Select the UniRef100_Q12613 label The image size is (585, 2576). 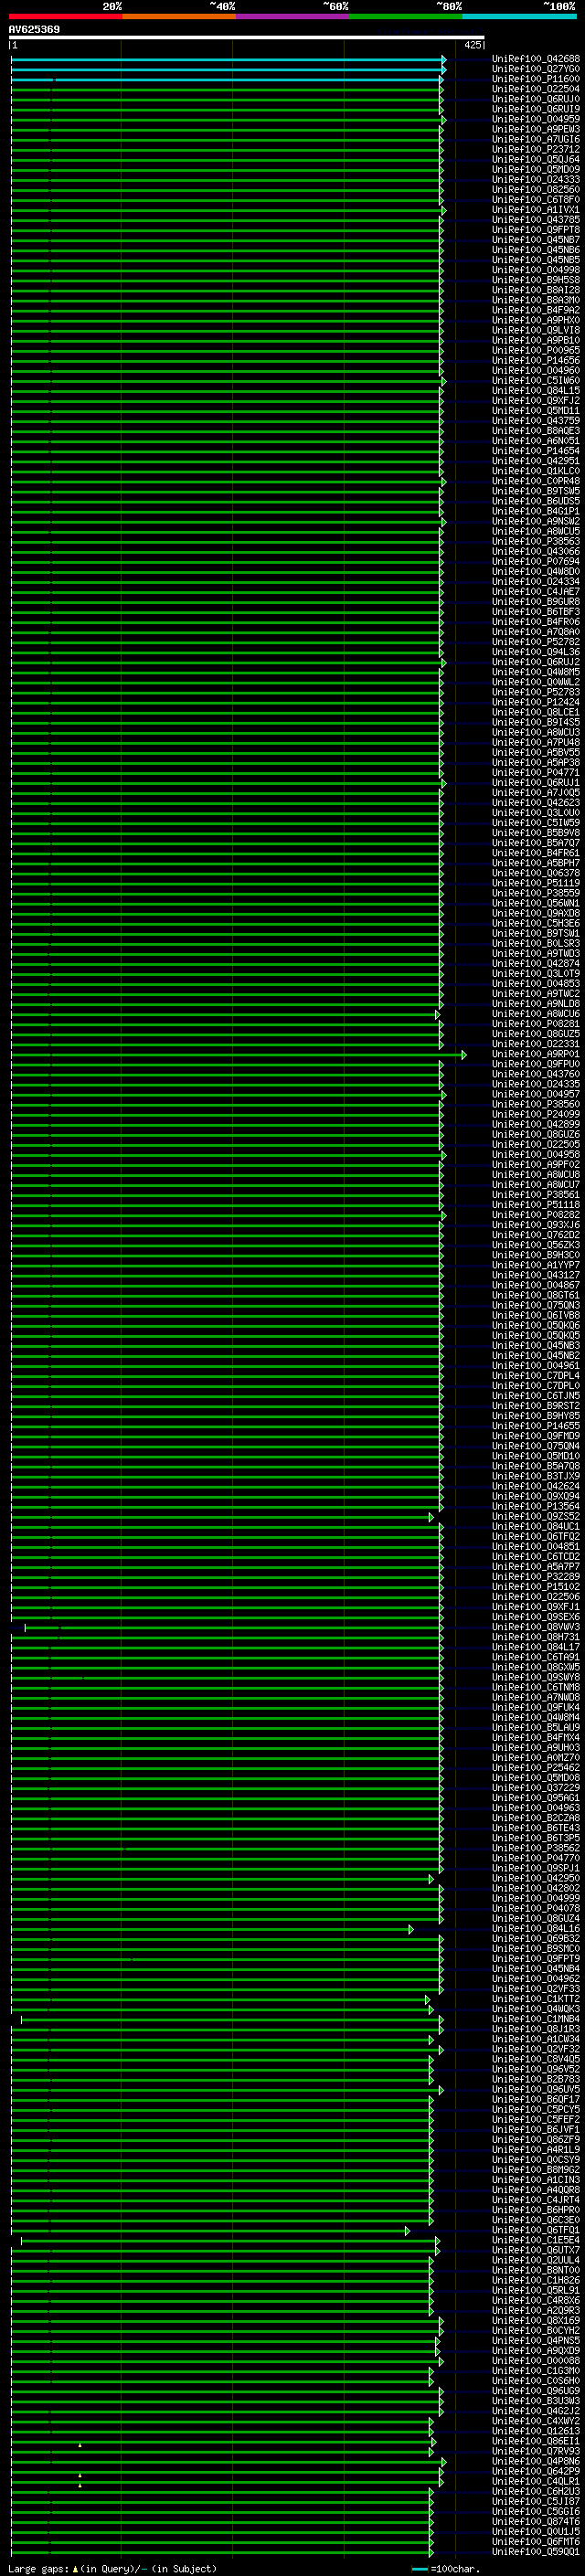(x=536, y=2431)
